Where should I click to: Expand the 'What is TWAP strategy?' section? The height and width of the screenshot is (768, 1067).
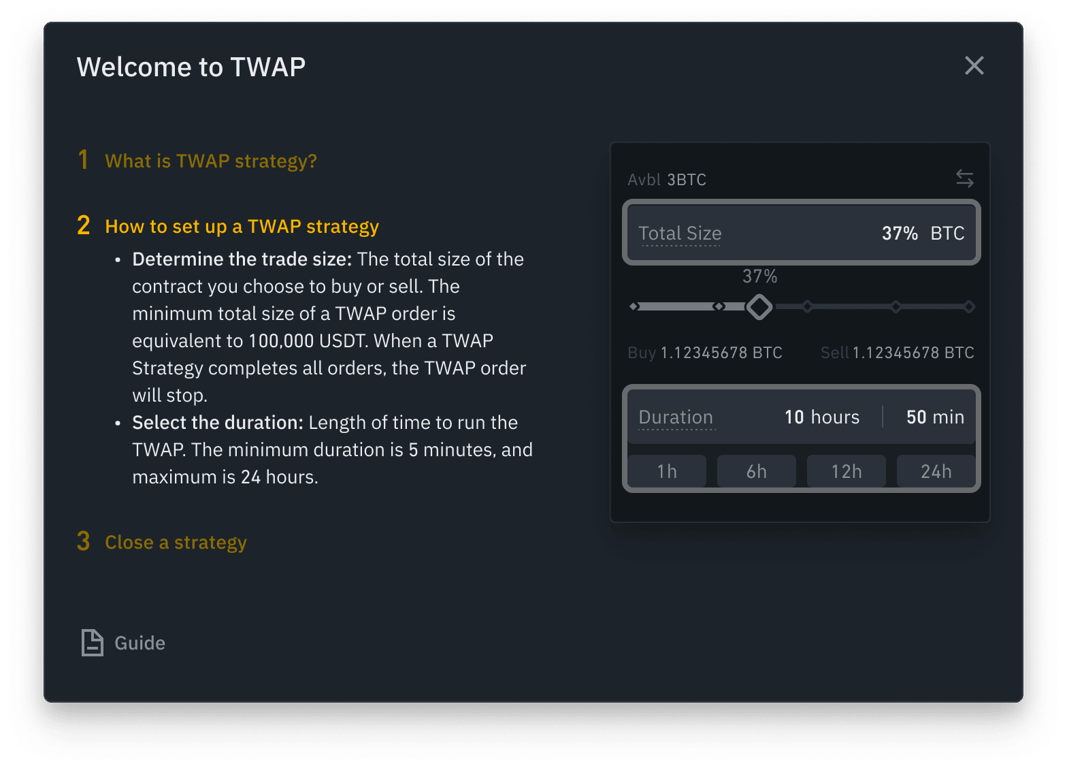pos(211,160)
